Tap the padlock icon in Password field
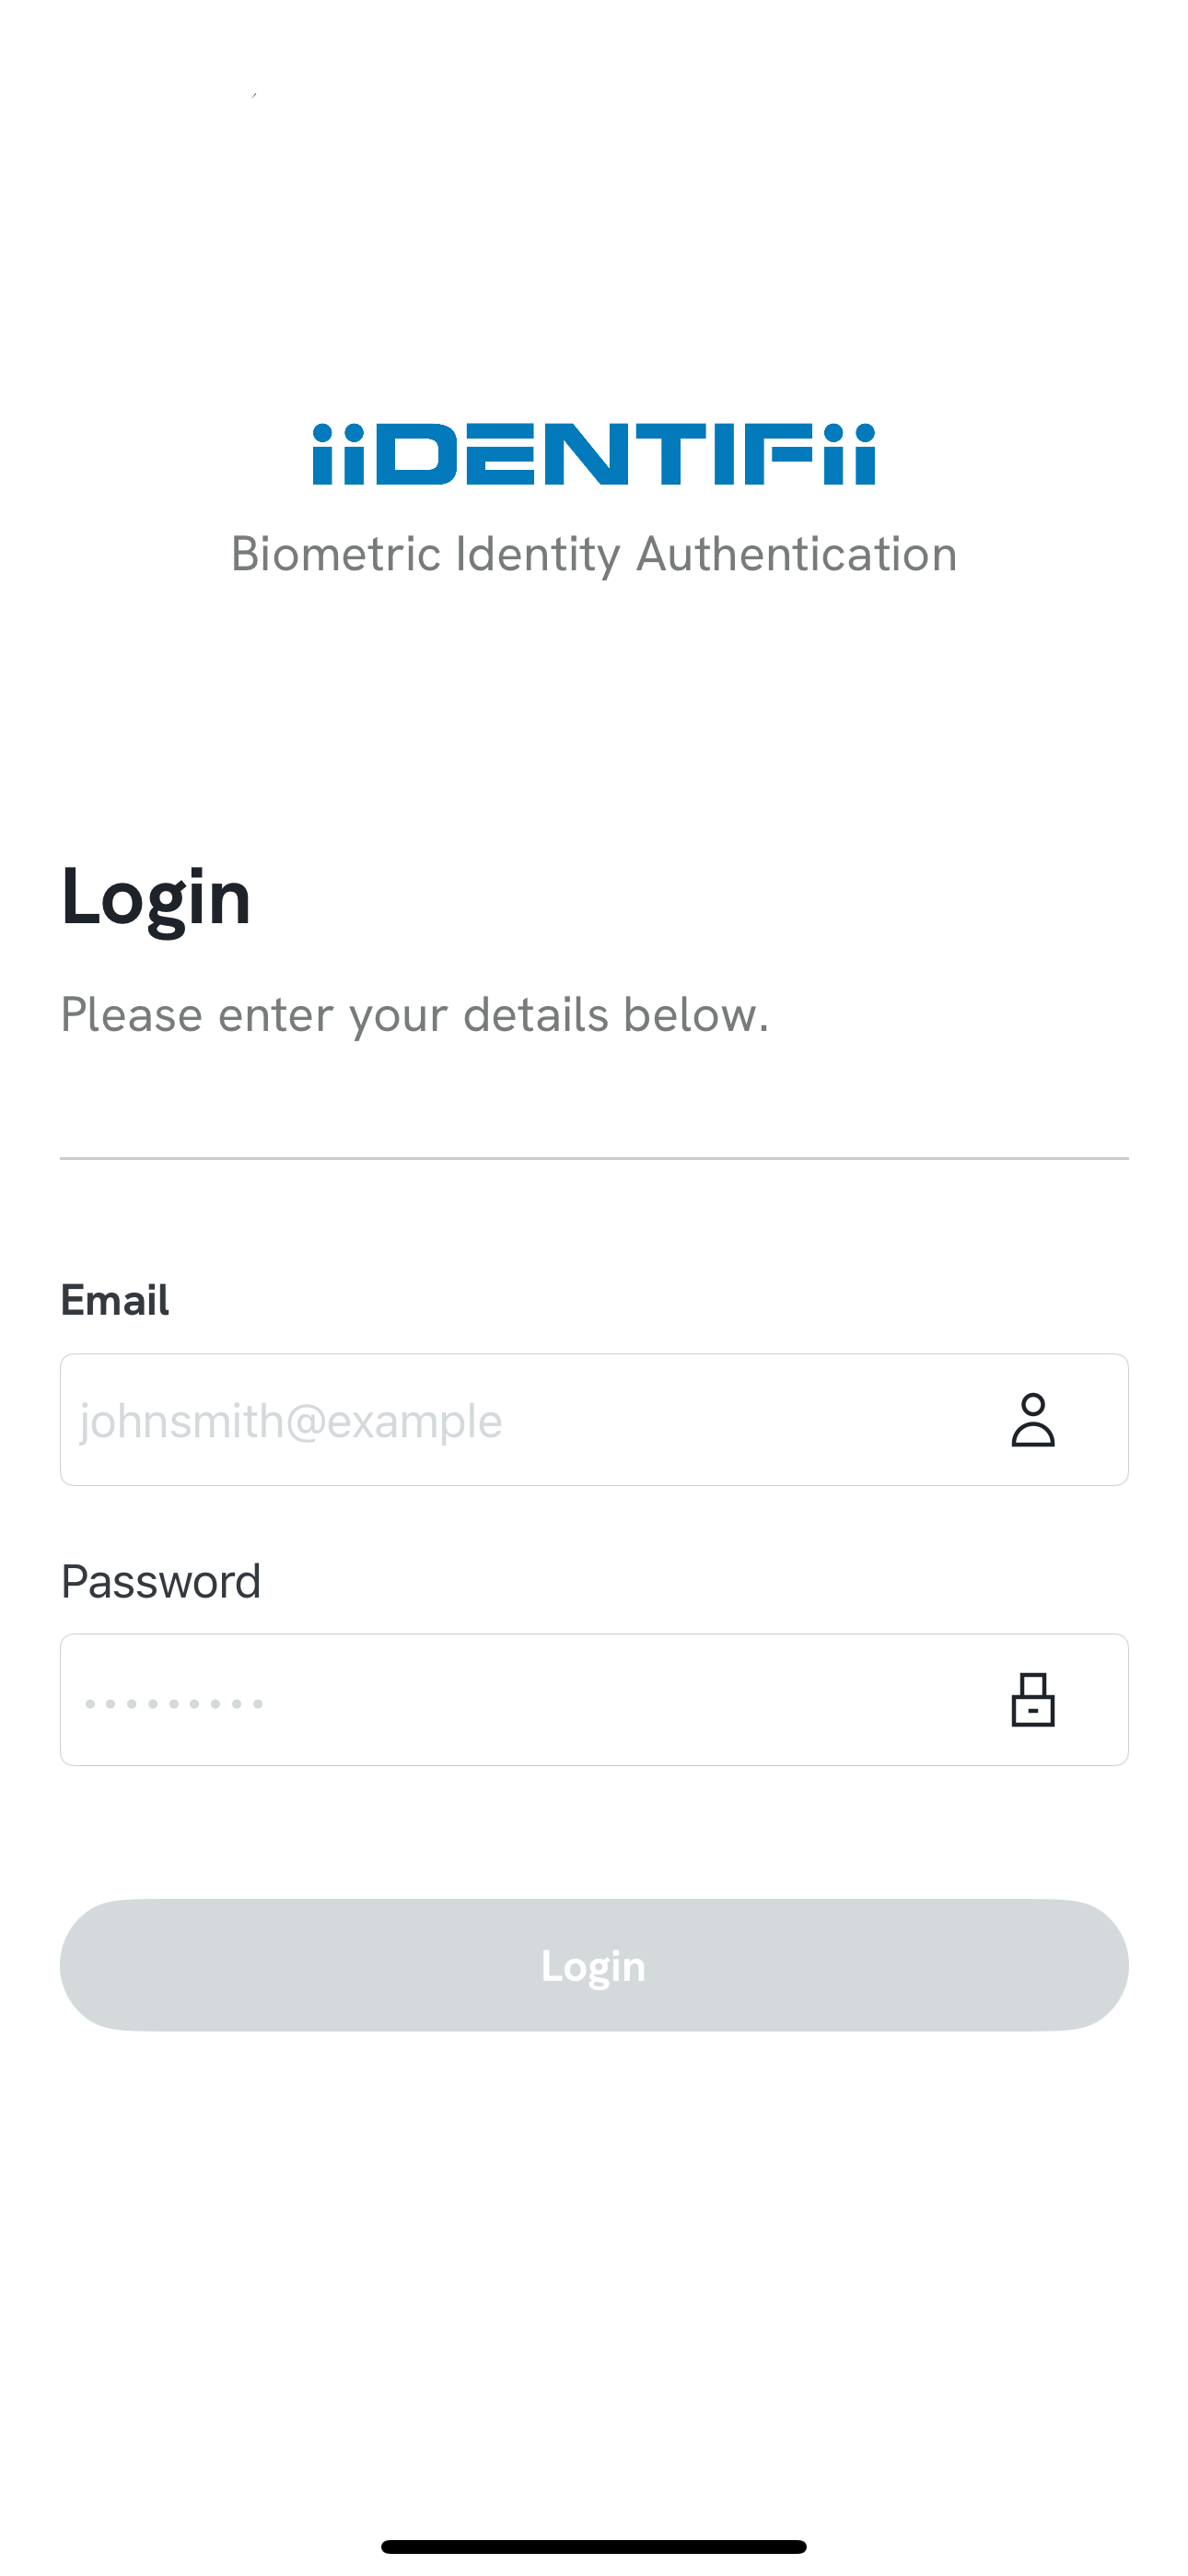Screen dimensions: 1188x2576 point(1032,1700)
